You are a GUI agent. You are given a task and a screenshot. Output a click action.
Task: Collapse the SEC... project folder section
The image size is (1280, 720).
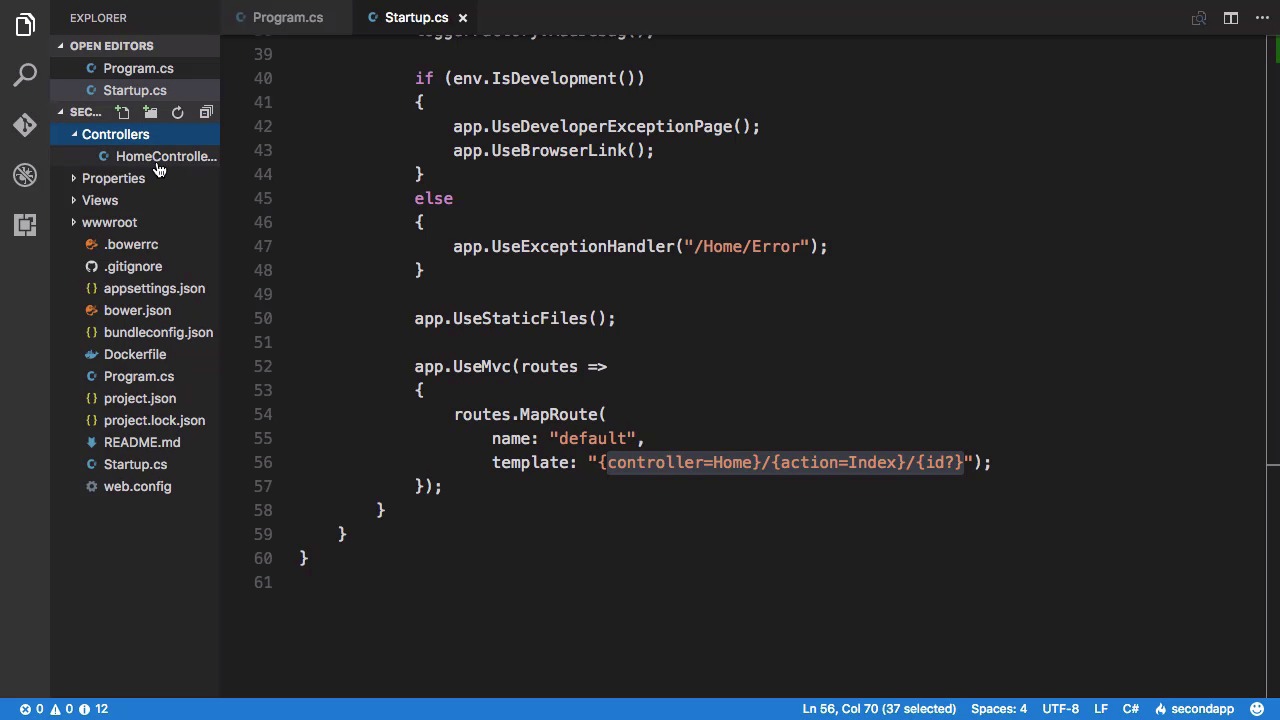click(61, 112)
